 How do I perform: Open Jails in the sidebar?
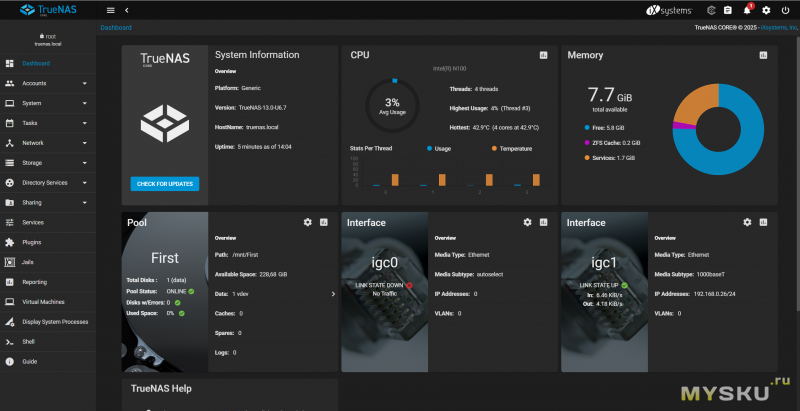click(48, 262)
